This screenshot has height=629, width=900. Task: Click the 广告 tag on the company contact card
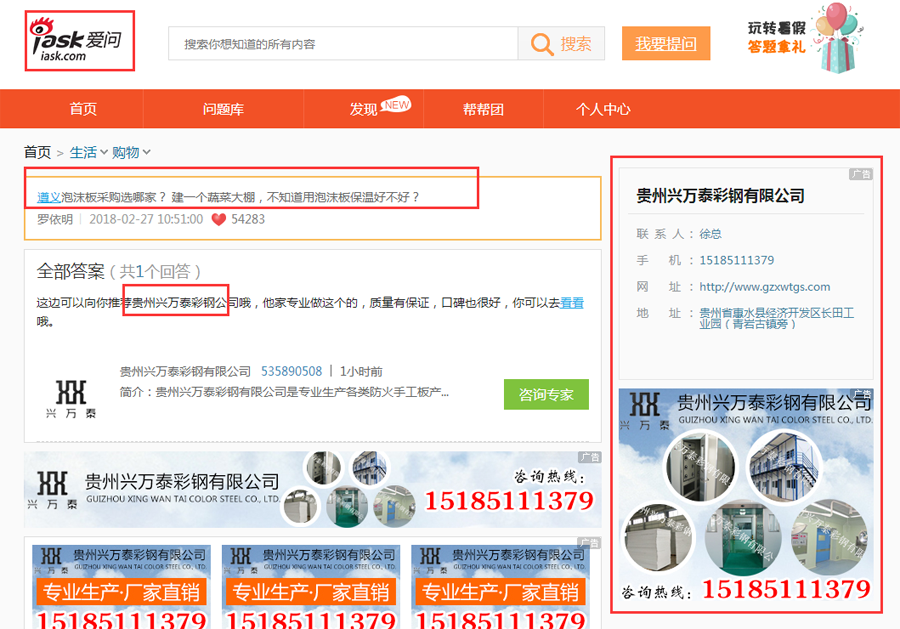[x=860, y=174]
